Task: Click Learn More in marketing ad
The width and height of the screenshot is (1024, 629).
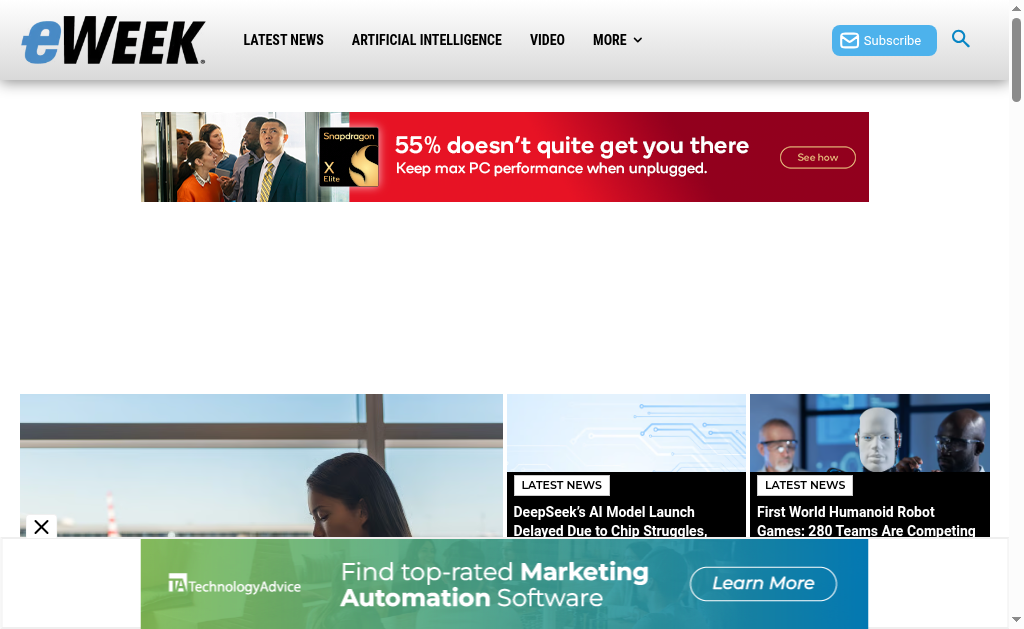Action: (x=763, y=583)
